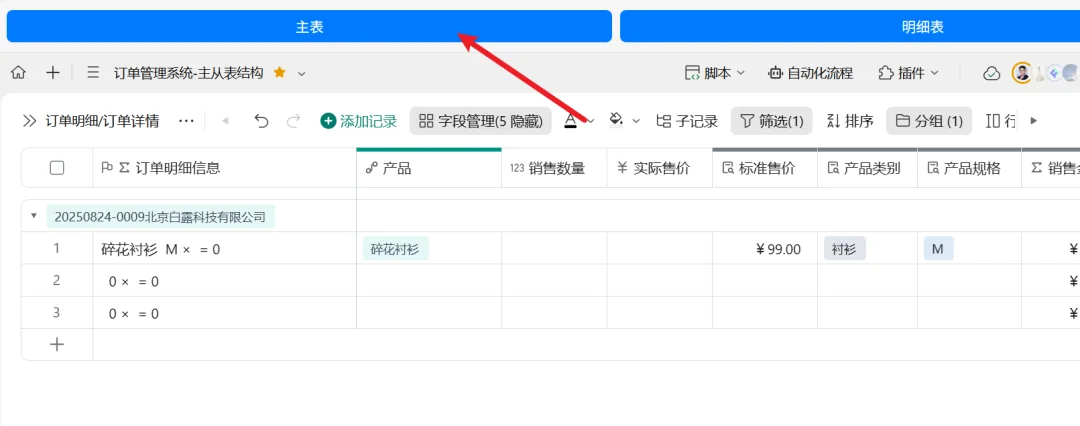Click the toolbar scroll-right arrow
Screen dimensions: 1080x426
(x=1033, y=121)
